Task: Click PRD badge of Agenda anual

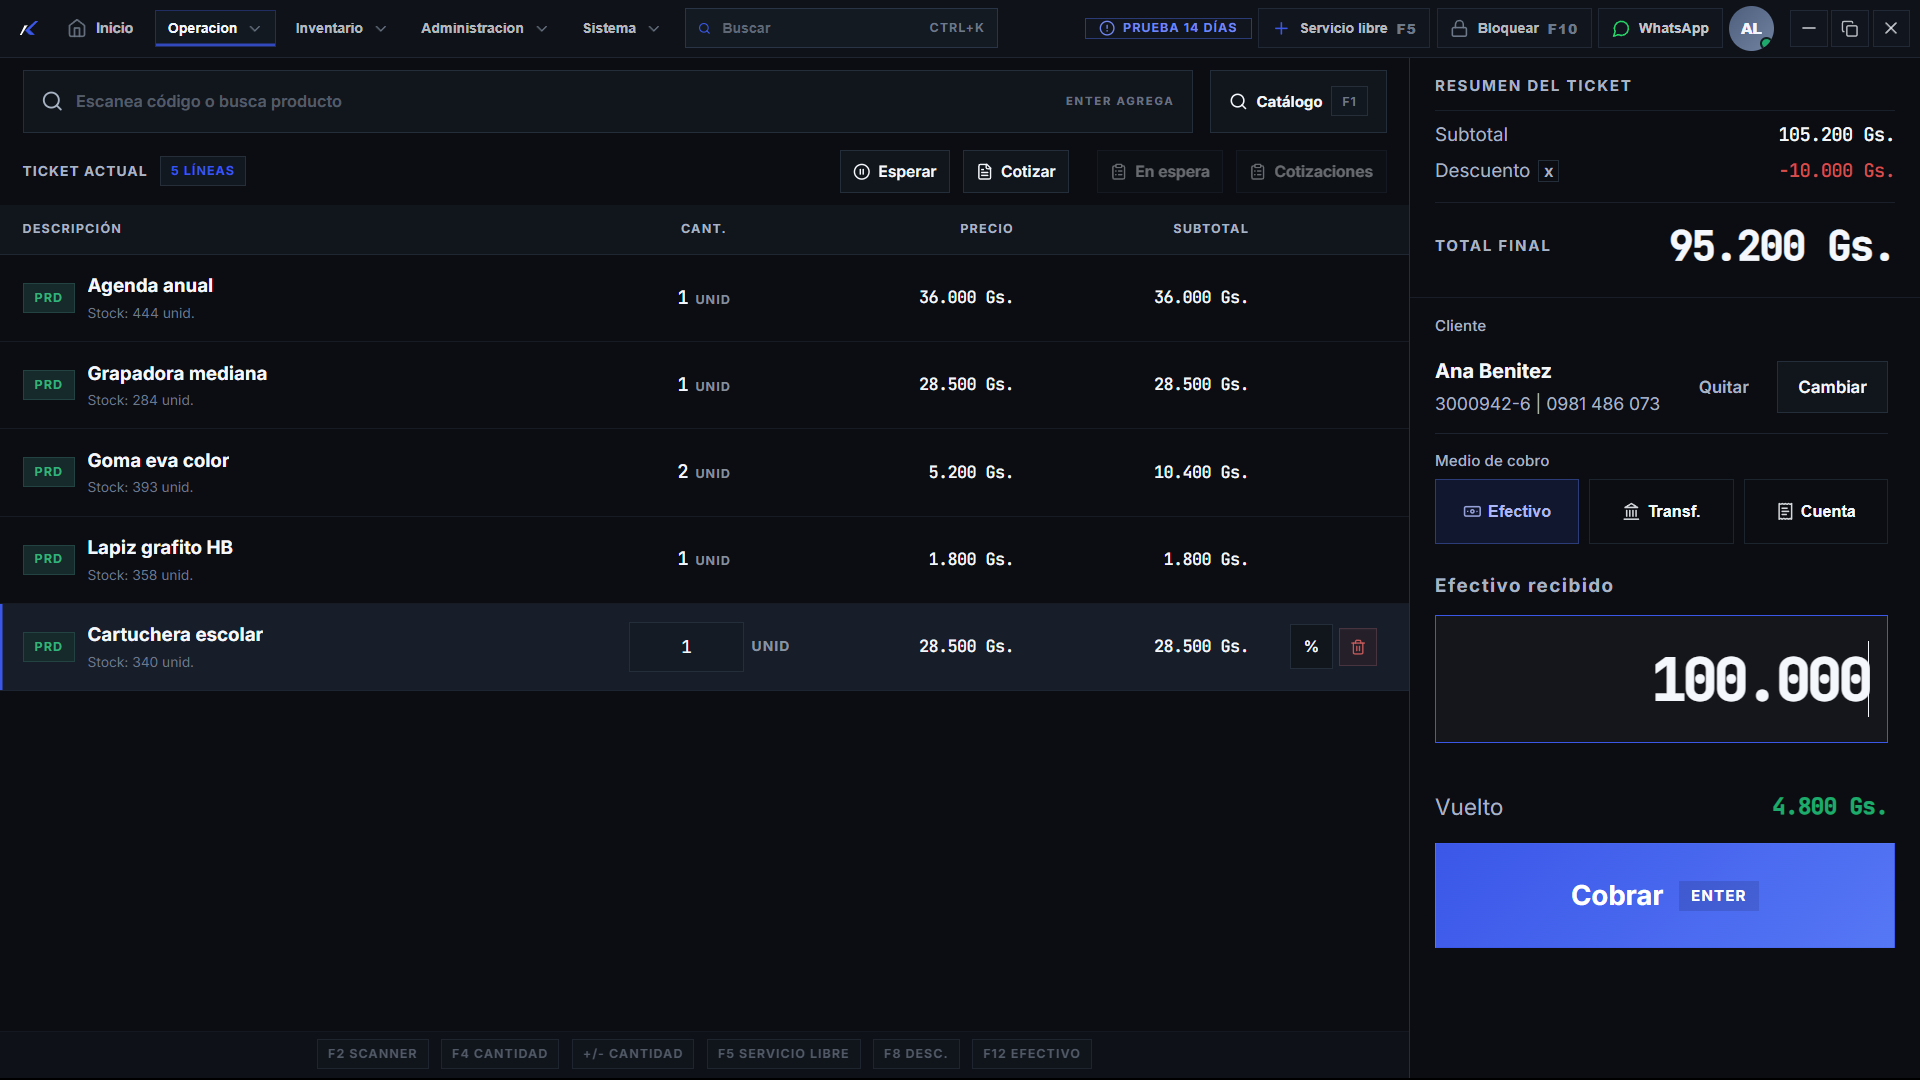Action: (48, 298)
